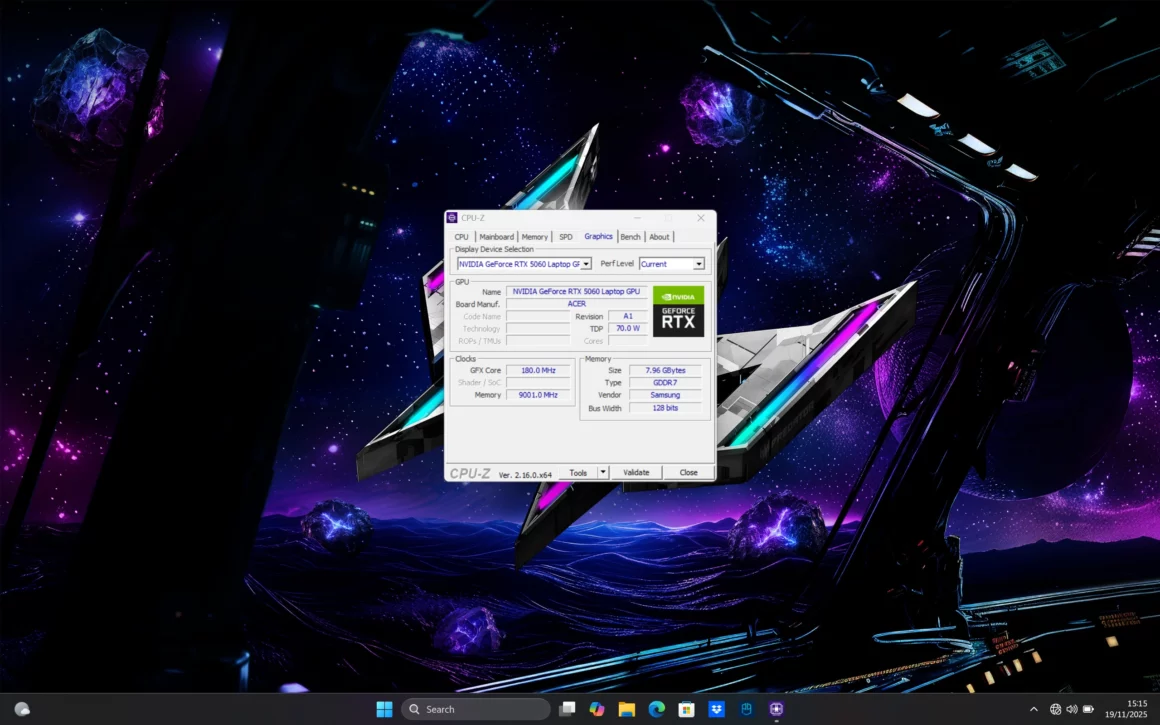
Task: Click the network icon in the system tray
Action: (1055, 708)
